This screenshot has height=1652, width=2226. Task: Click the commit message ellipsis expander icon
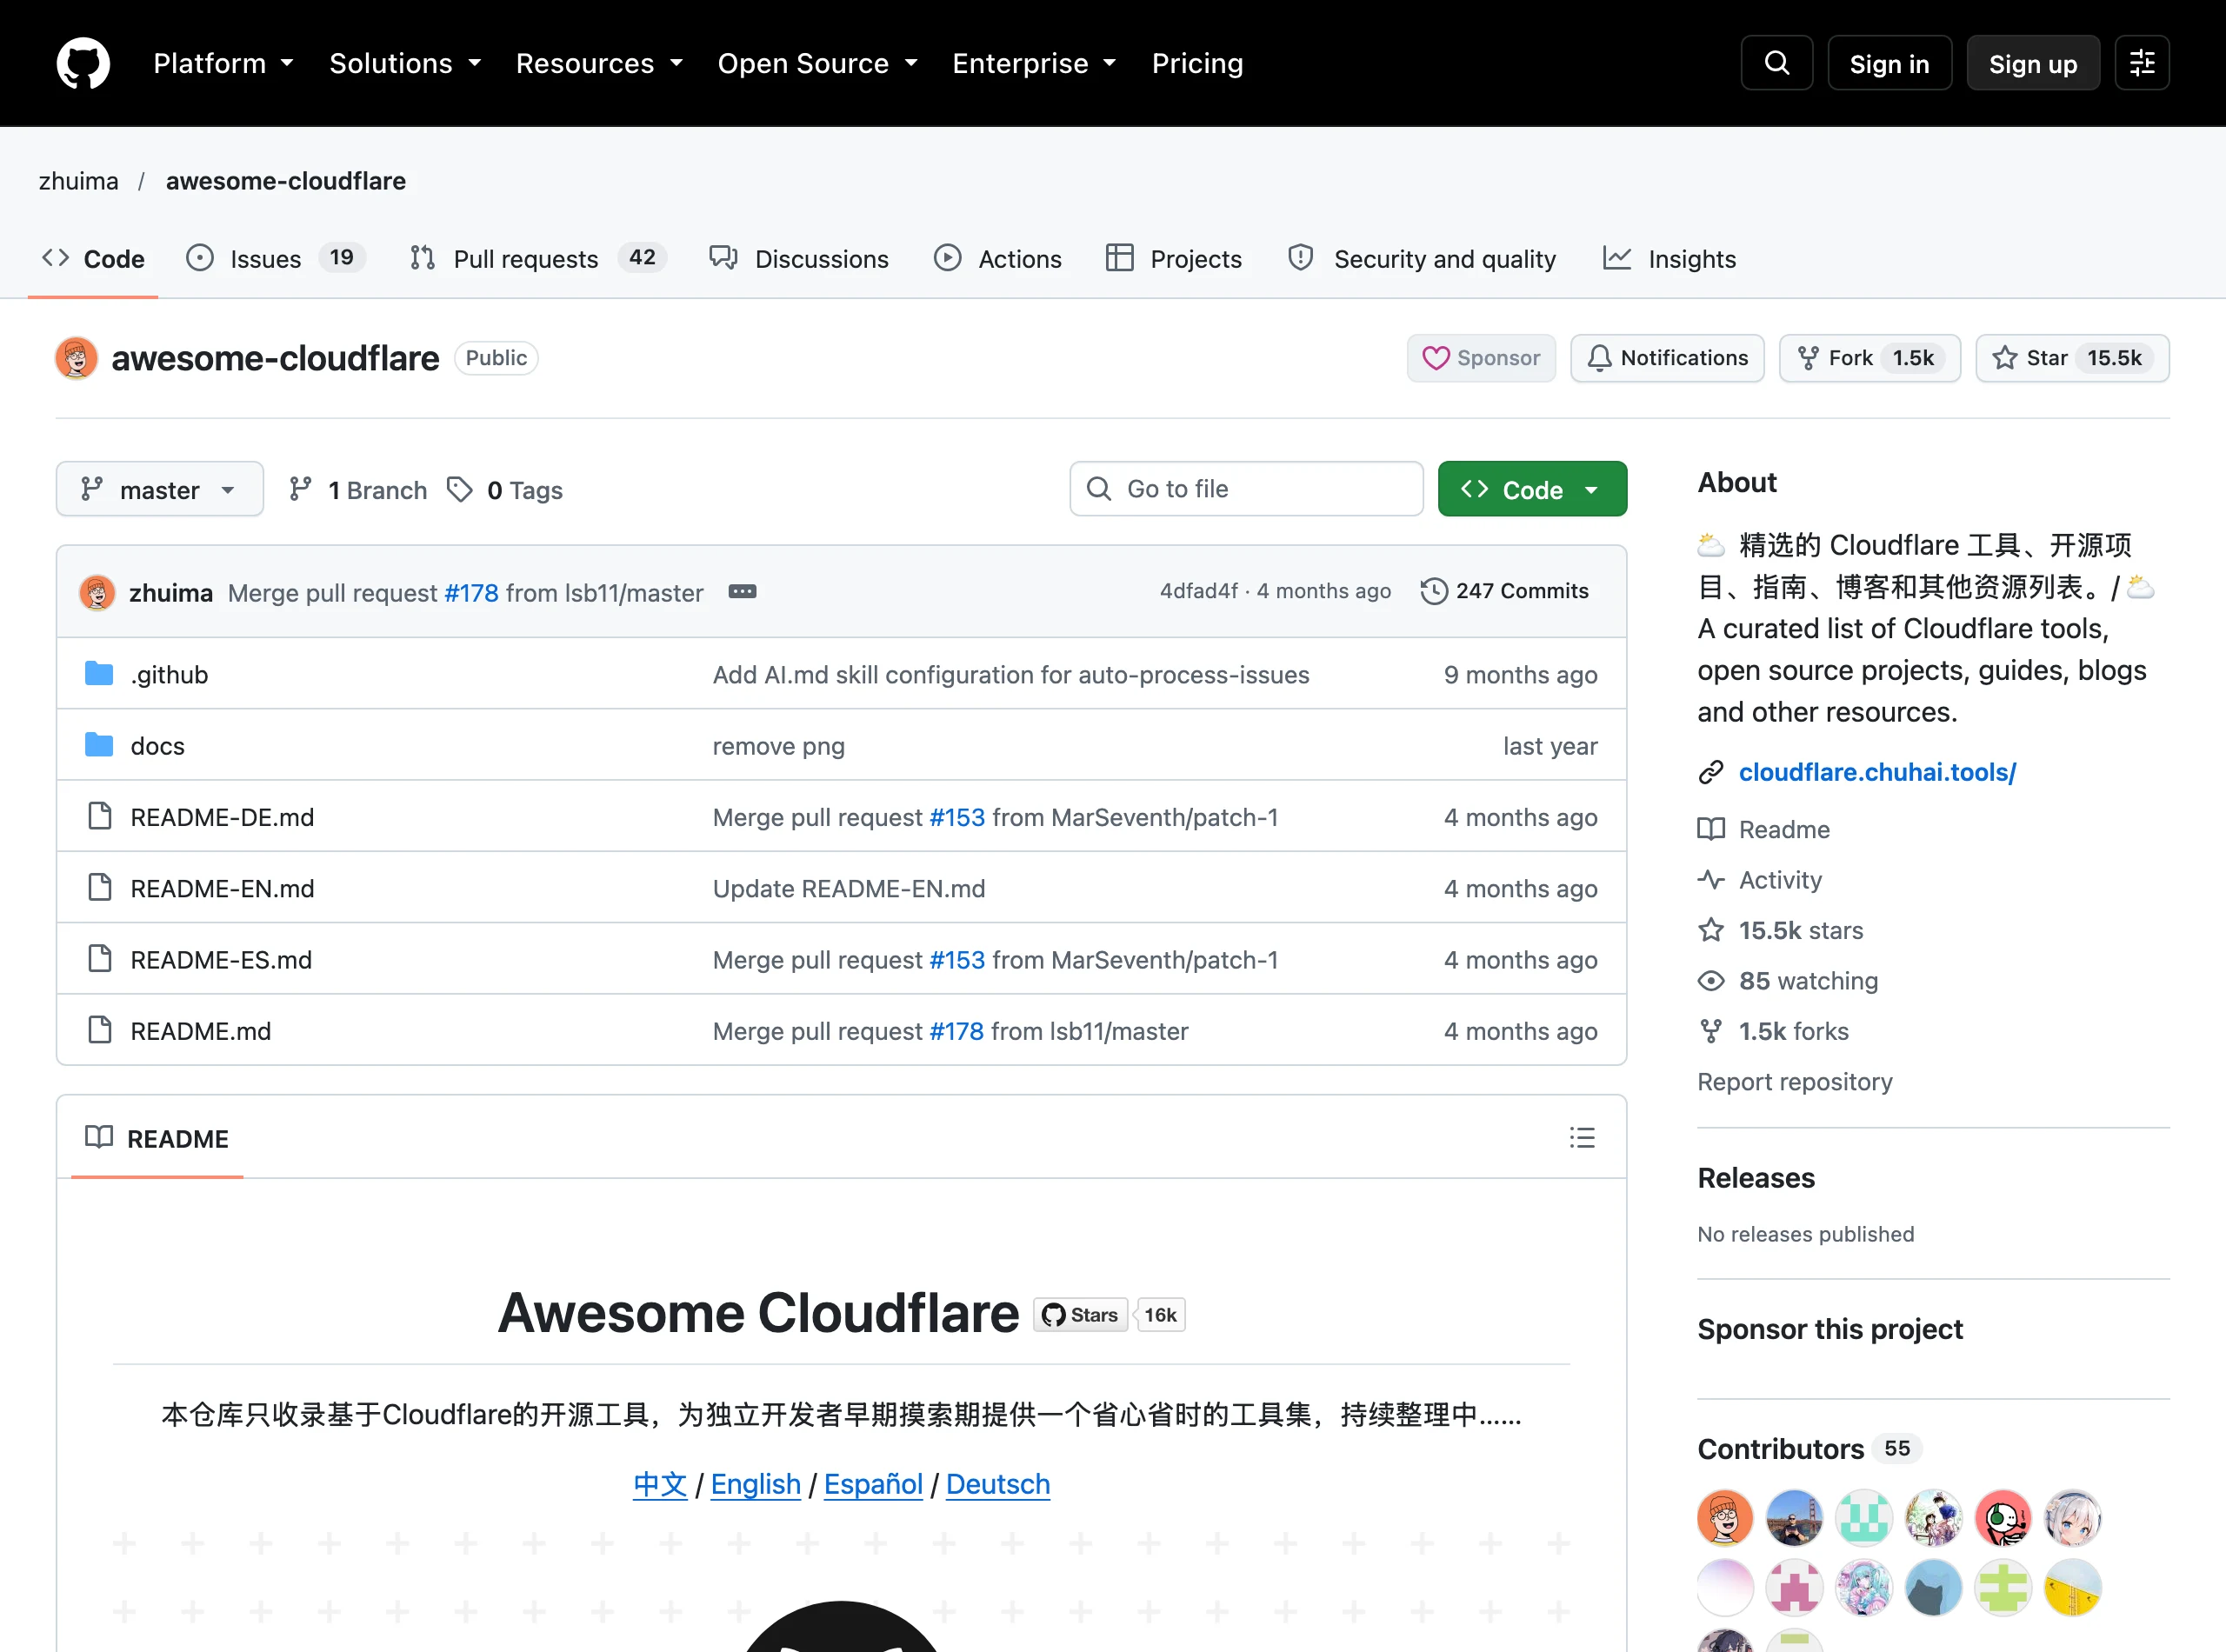pyautogui.click(x=742, y=592)
